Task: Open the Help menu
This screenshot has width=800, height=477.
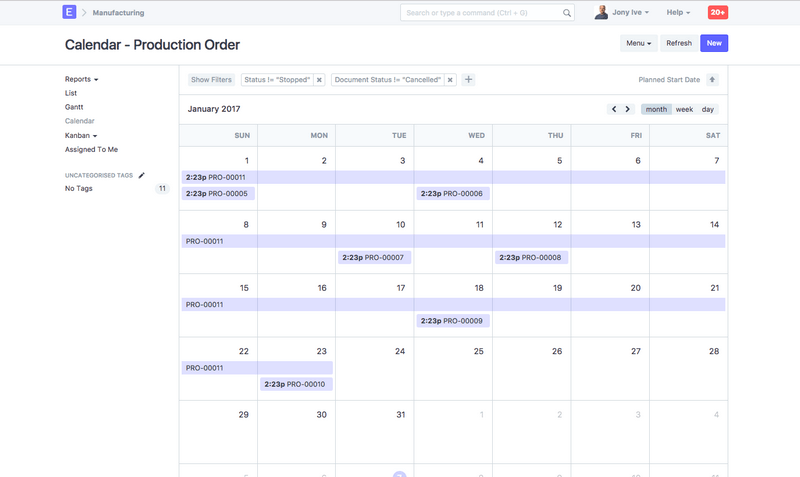Action: (678, 13)
